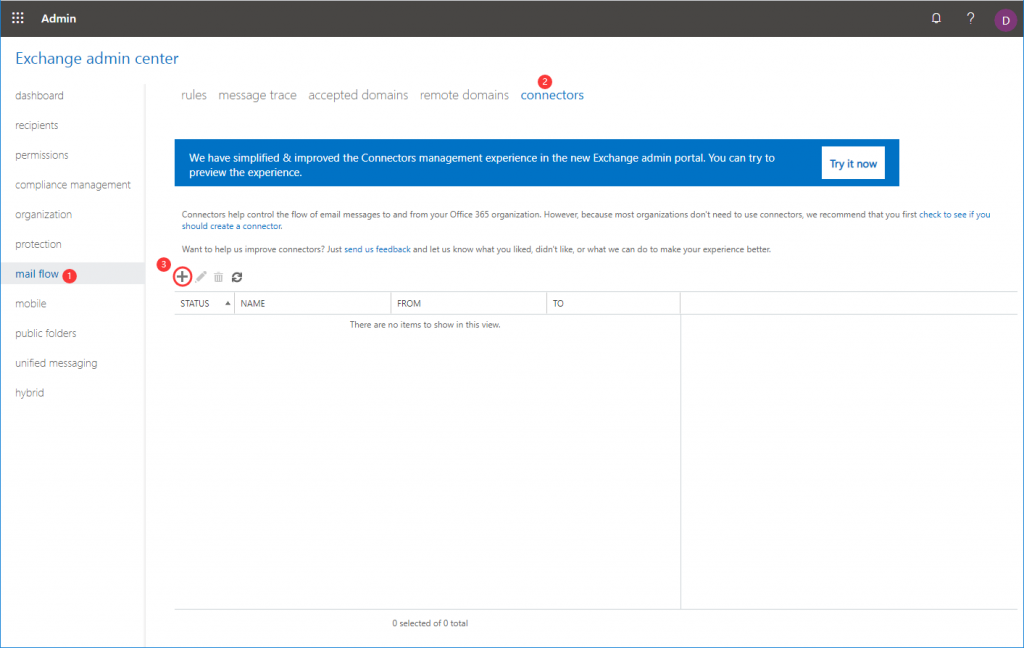Click 'There are no items to show' message

[x=425, y=325]
